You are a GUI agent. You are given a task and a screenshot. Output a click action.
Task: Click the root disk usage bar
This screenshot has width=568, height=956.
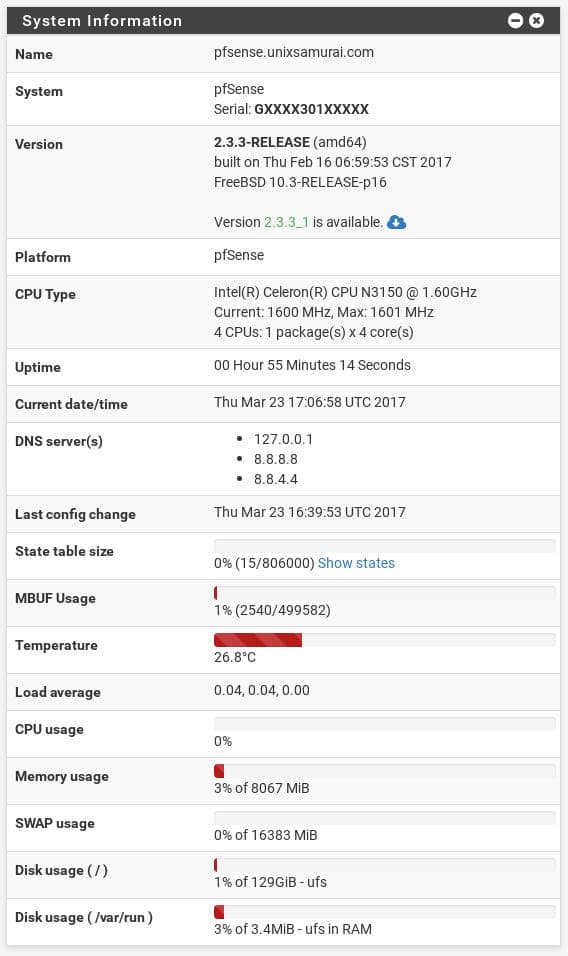[x=385, y=865]
